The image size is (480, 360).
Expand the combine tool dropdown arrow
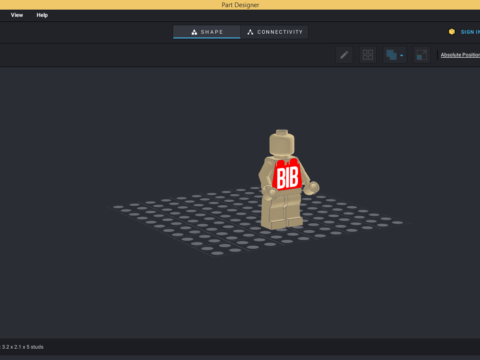tap(402, 55)
